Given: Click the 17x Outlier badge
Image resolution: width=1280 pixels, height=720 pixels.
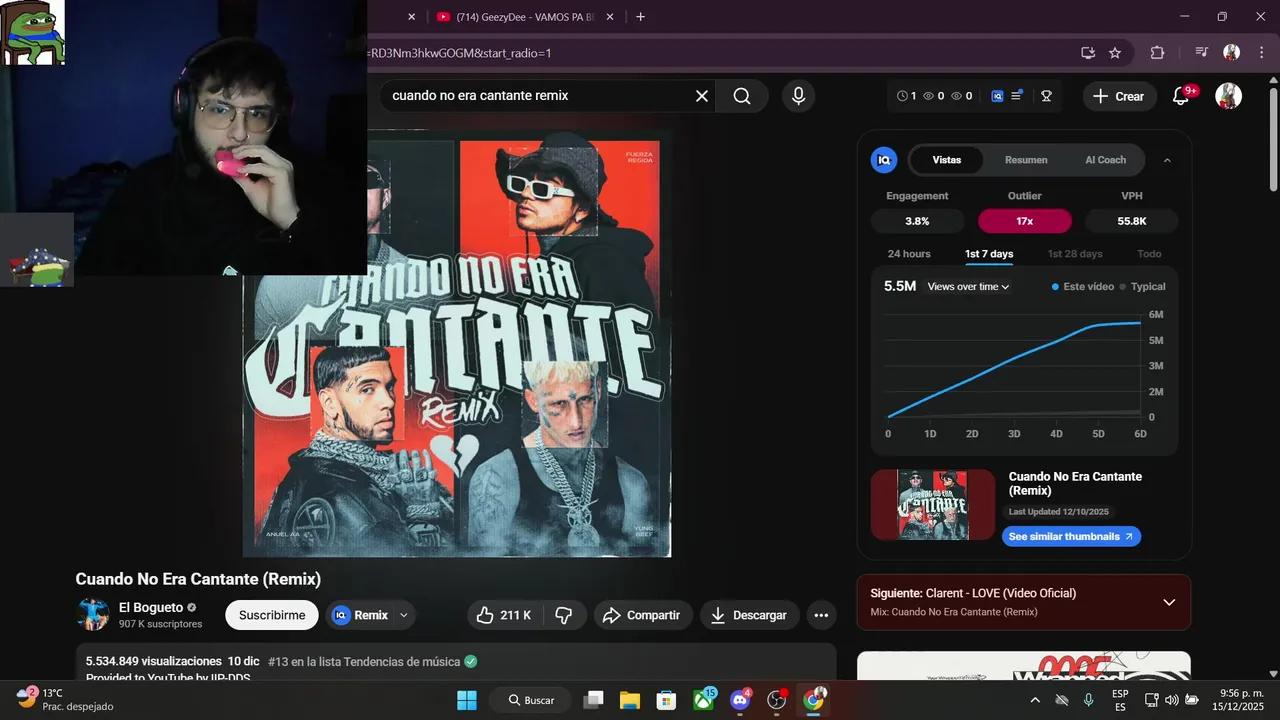Looking at the screenshot, I should [x=1024, y=221].
